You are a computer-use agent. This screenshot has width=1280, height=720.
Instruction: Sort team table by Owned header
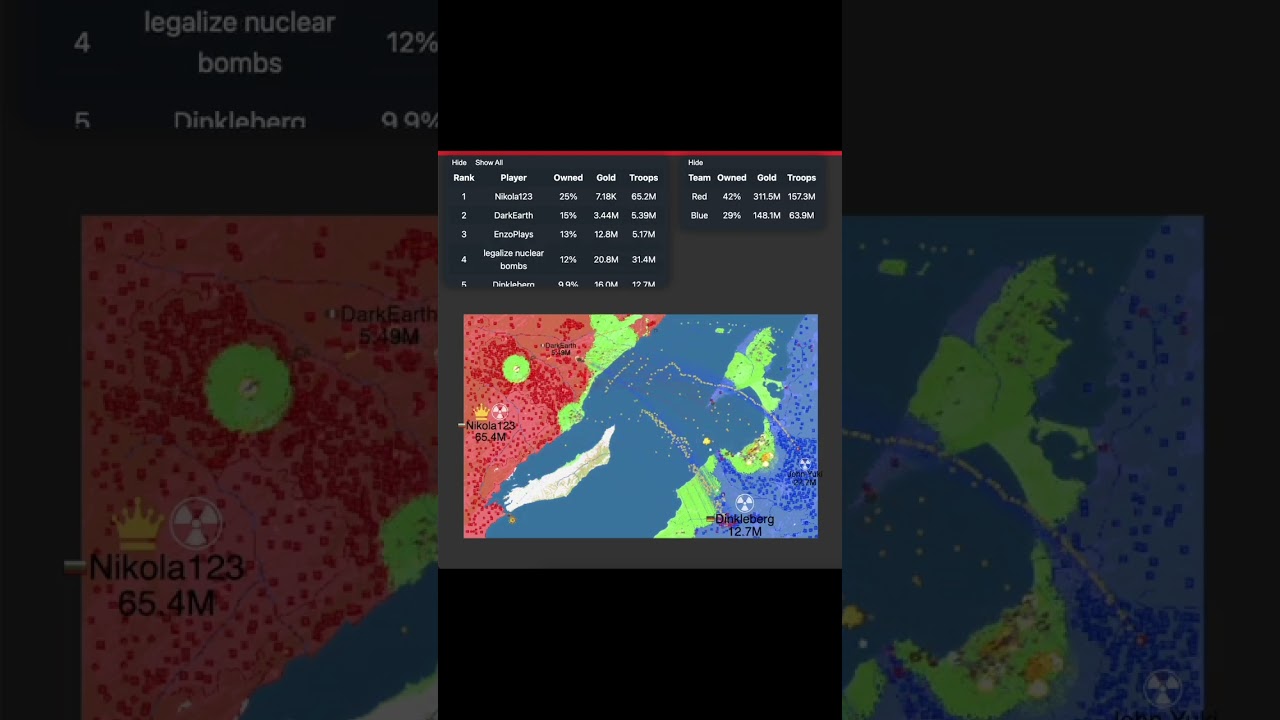(732, 178)
